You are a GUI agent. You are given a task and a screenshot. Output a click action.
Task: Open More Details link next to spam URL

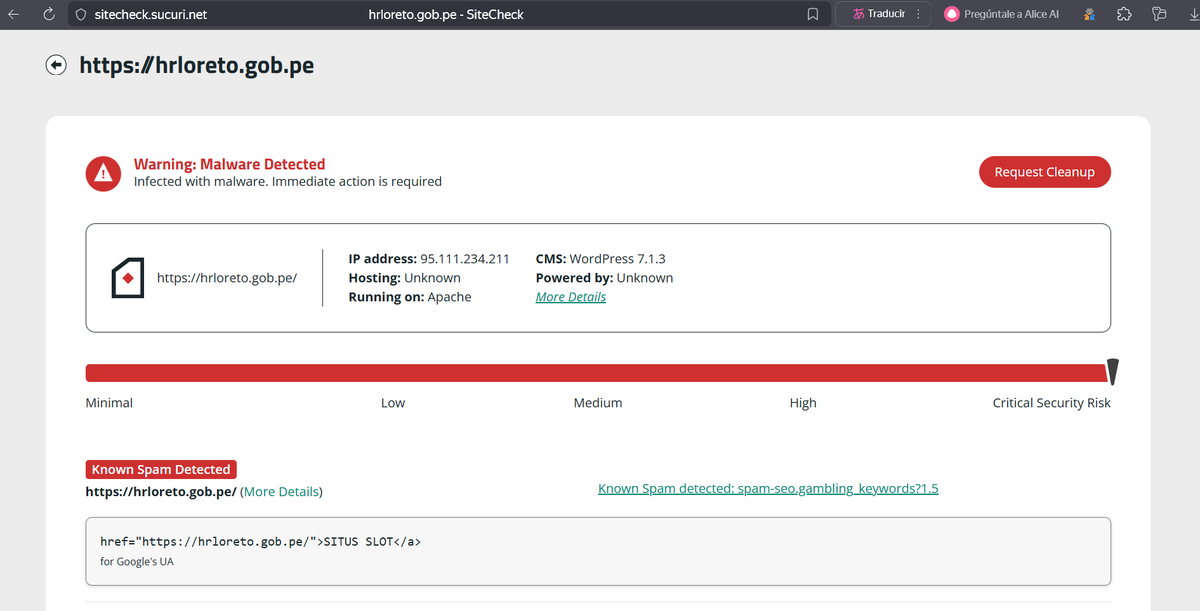(282, 492)
